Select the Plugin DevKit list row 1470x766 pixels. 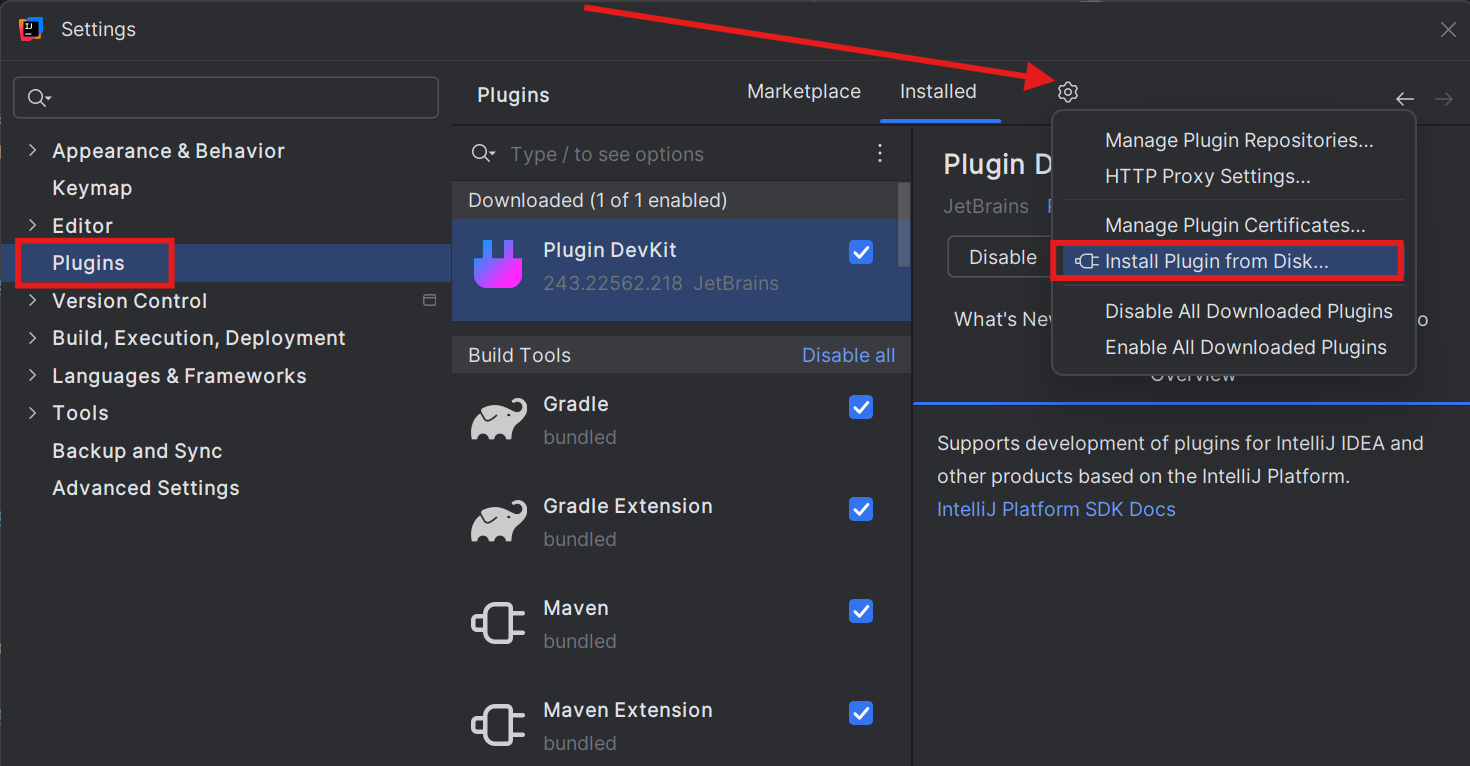tap(681, 270)
